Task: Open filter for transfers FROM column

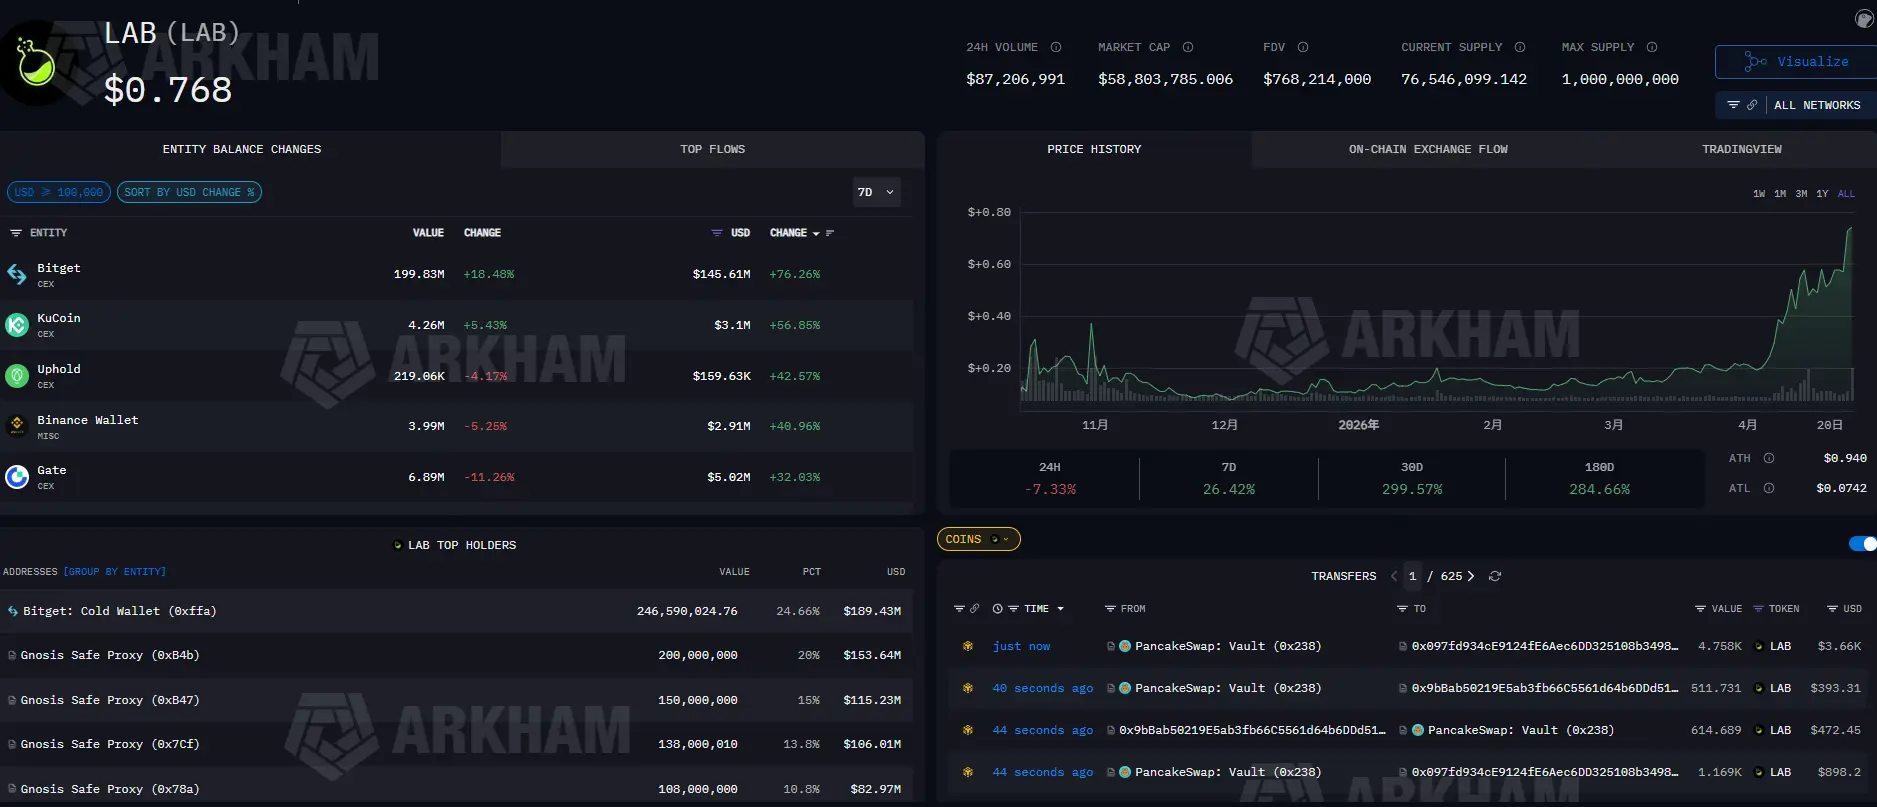Action: point(1110,609)
